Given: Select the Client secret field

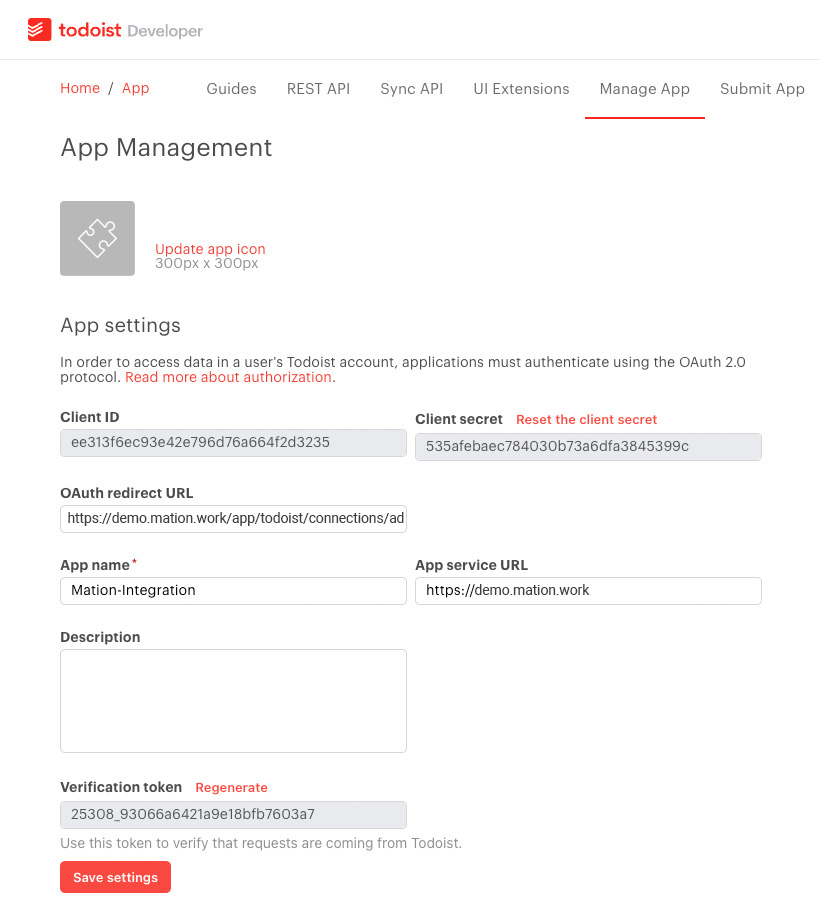Looking at the screenshot, I should (588, 447).
